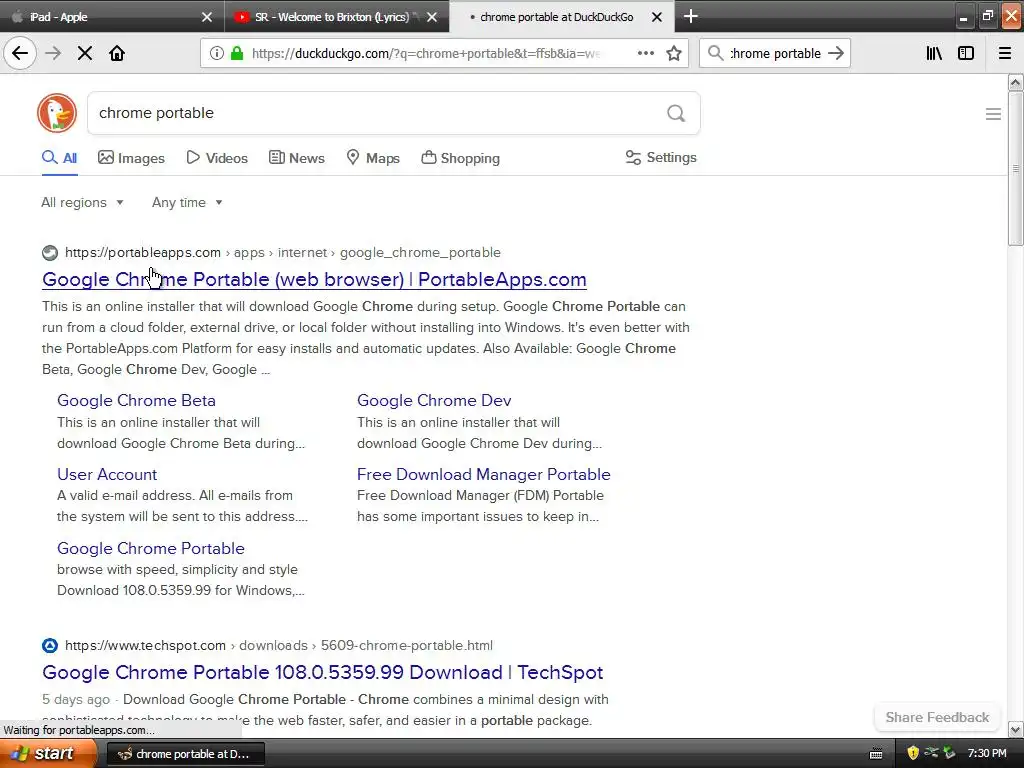Click the security shield tray icon
The width and height of the screenshot is (1024, 768).
(x=913, y=753)
